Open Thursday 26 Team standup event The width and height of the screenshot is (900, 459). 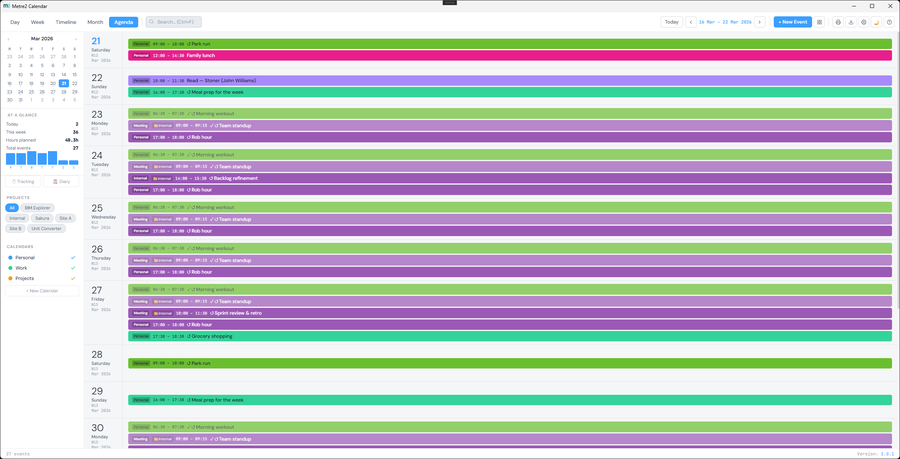[x=510, y=260]
